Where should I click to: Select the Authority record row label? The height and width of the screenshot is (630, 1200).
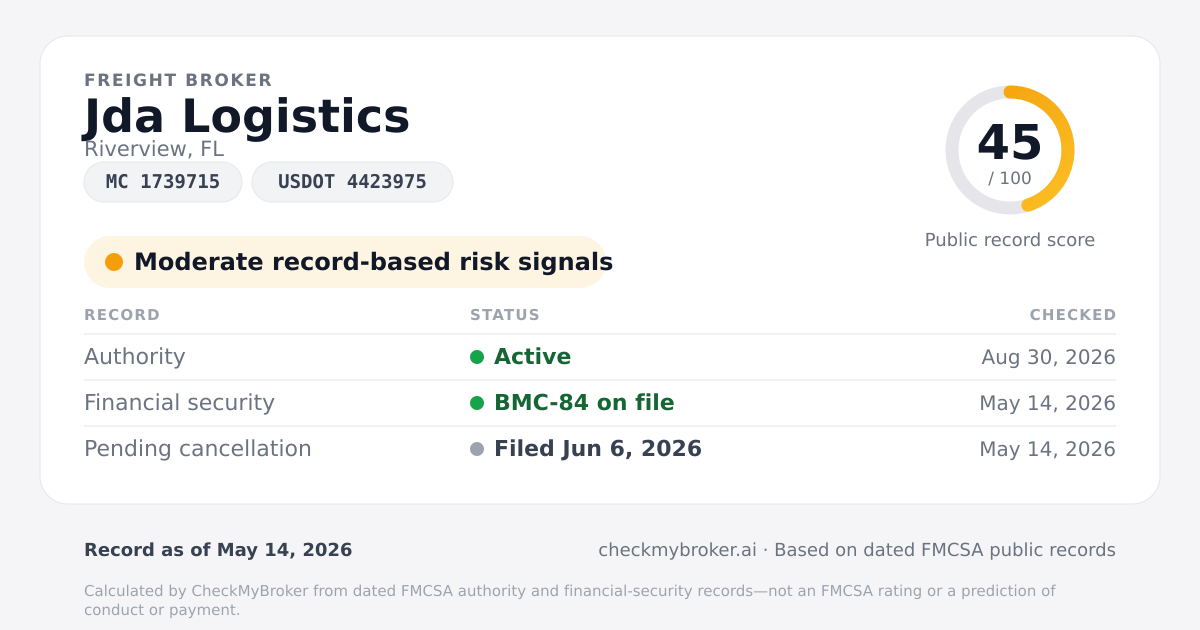pyautogui.click(x=135, y=357)
